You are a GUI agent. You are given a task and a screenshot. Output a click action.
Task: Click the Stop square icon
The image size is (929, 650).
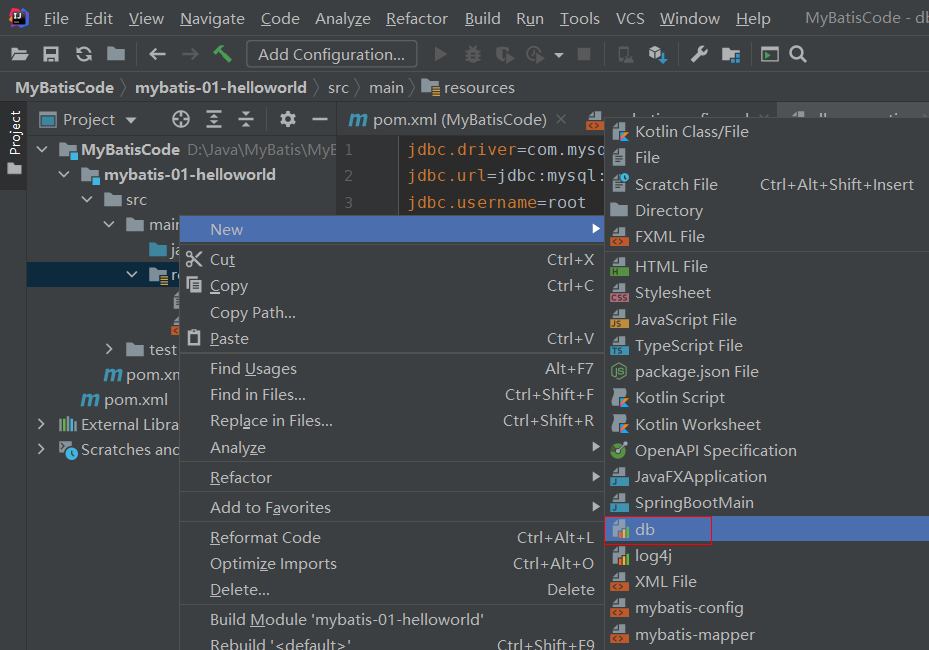[584, 55]
